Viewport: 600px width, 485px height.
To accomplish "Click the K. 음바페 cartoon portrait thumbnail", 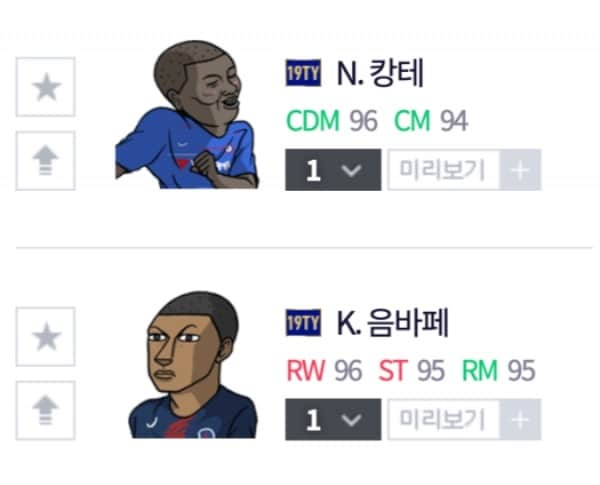I will [192, 365].
